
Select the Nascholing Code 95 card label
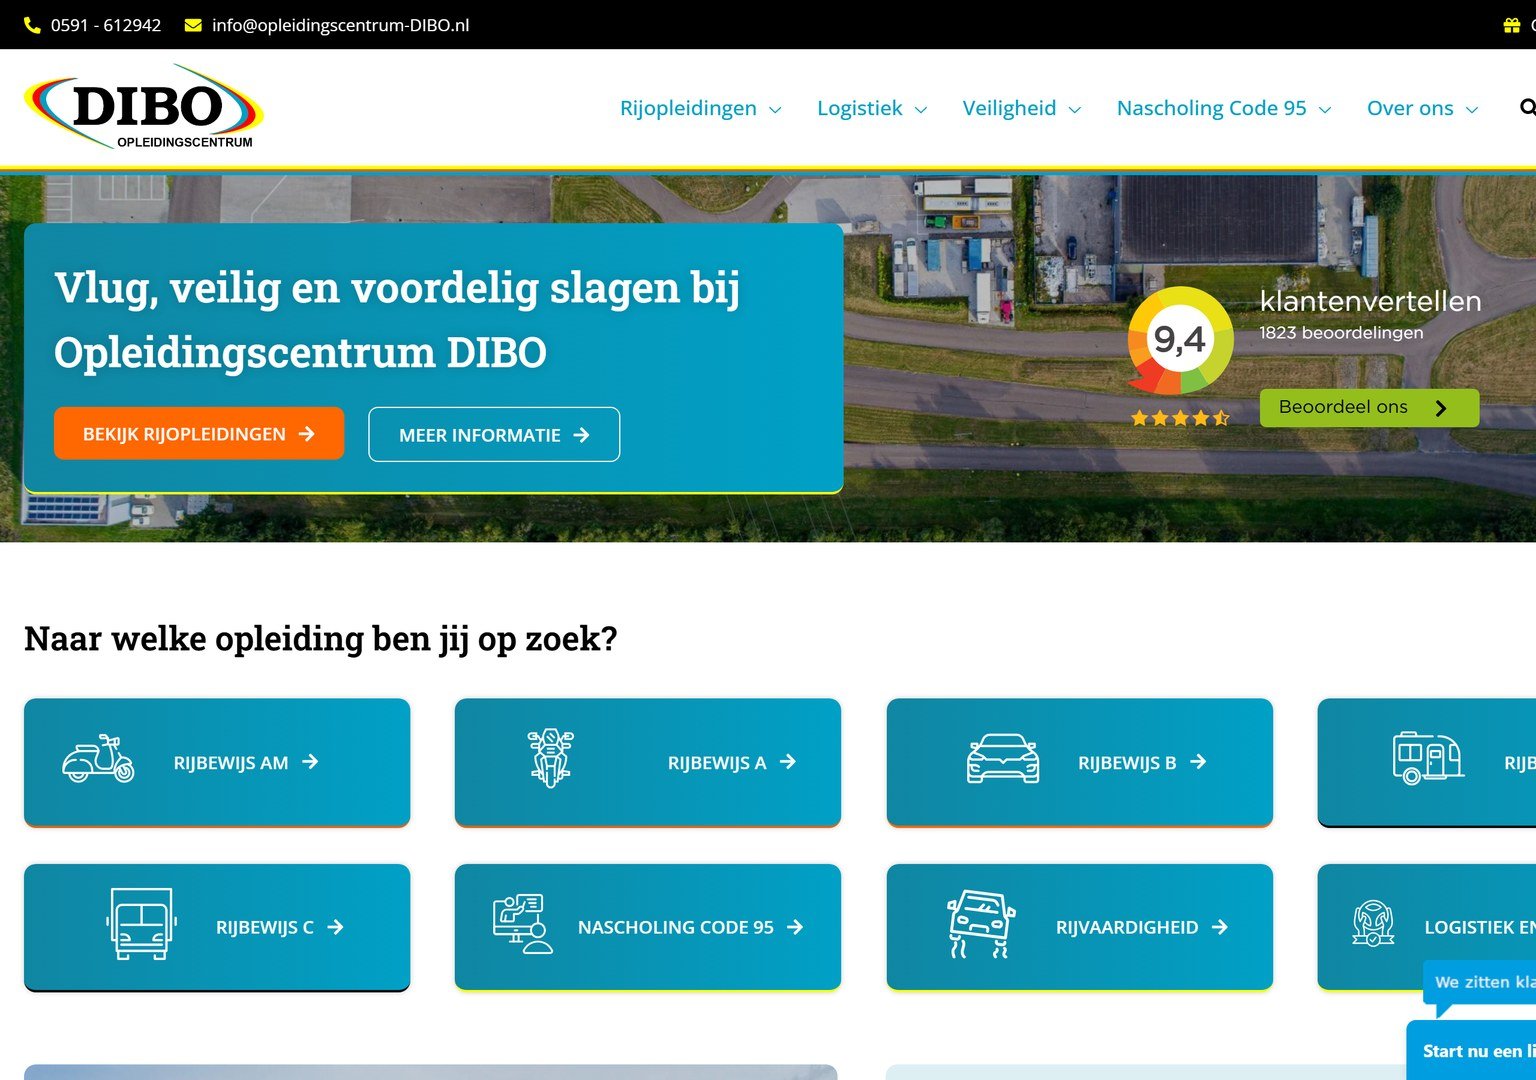pos(676,928)
